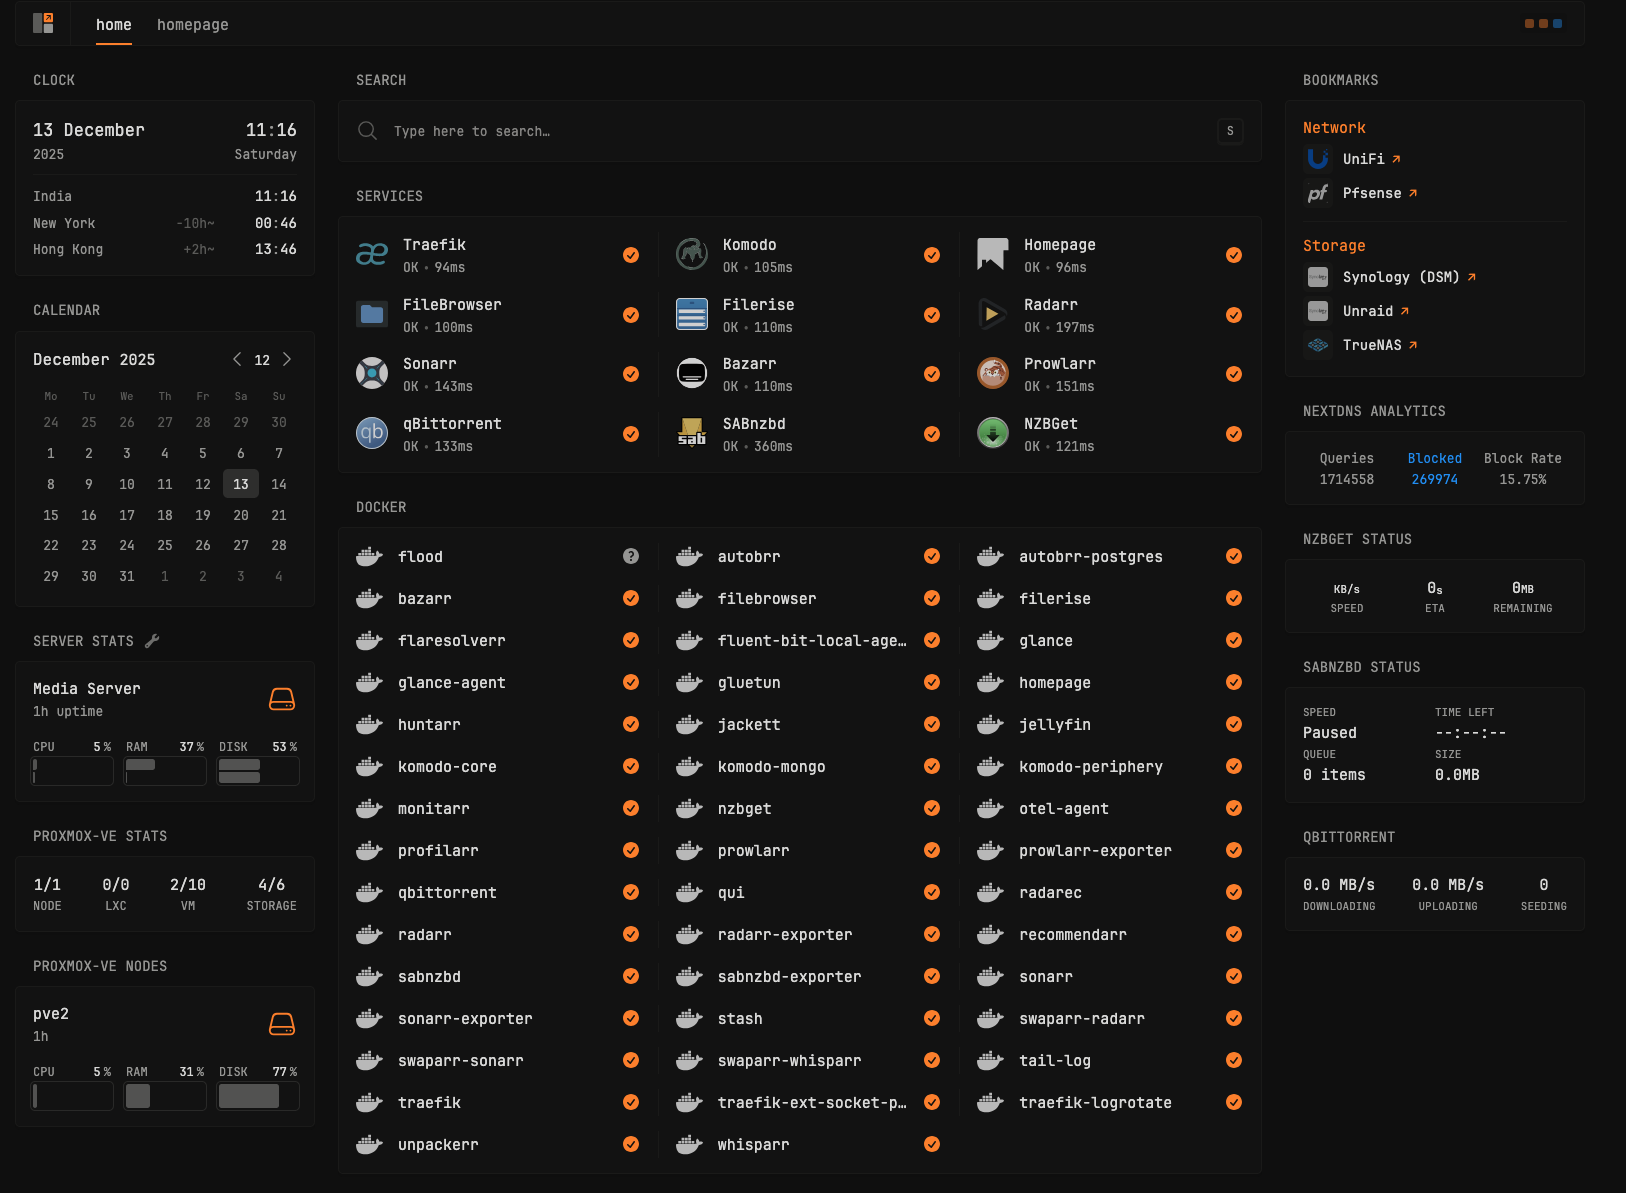
Task: Click the search magnifier icon
Action: pyautogui.click(x=367, y=131)
